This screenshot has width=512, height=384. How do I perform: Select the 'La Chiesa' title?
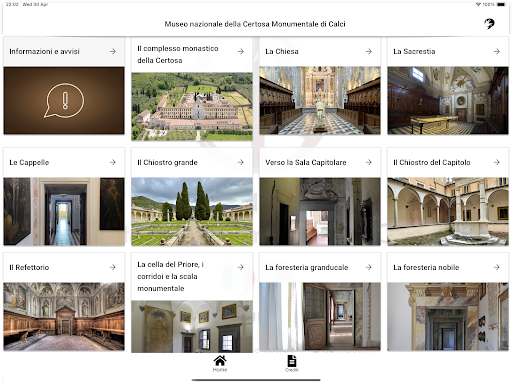pos(282,51)
